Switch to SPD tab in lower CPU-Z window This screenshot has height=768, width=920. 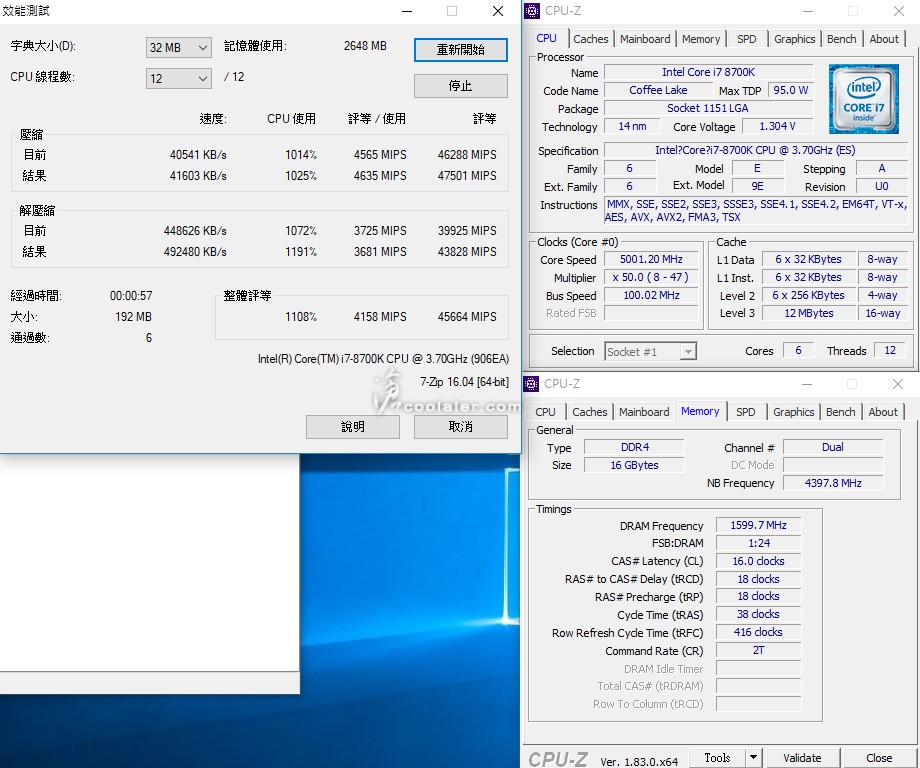(746, 412)
